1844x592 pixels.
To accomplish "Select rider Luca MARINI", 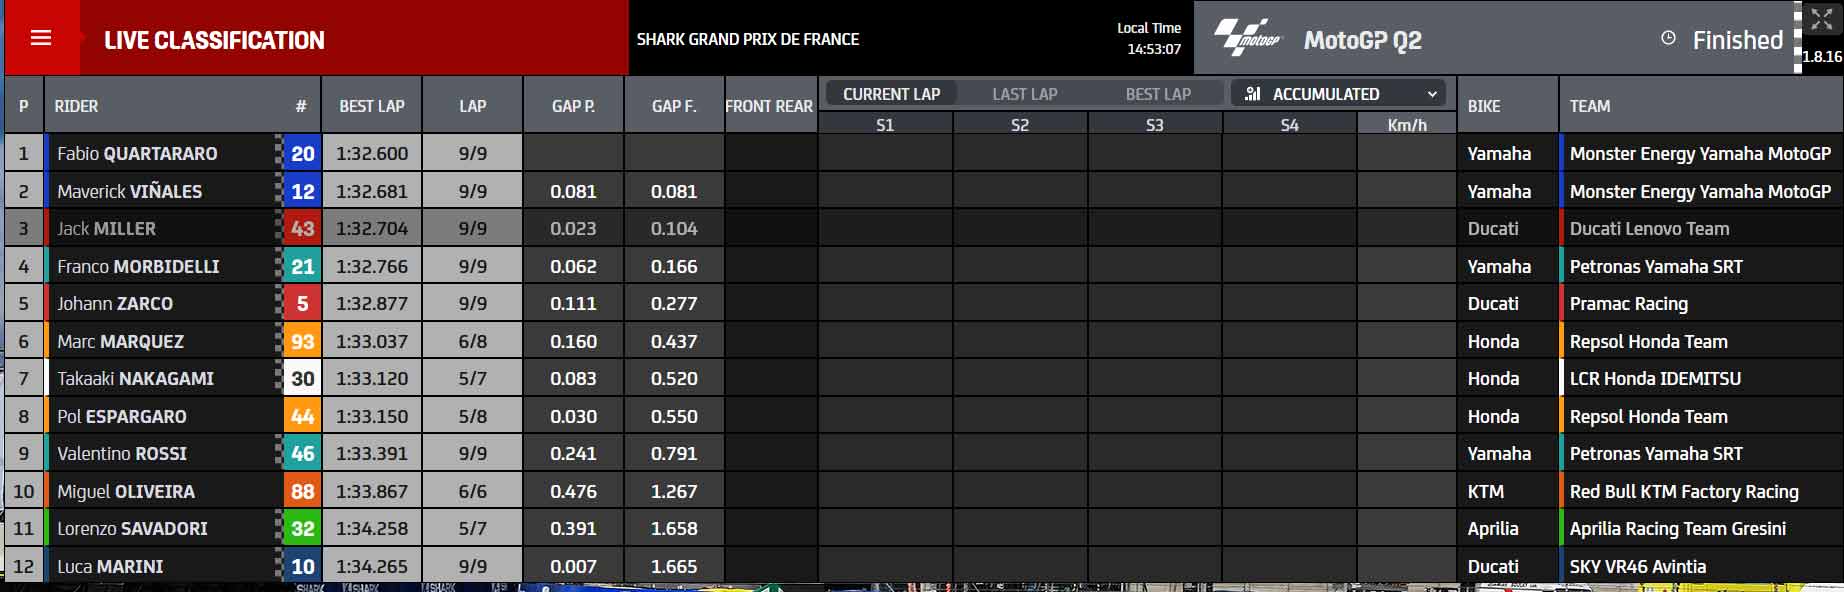I will click(110, 566).
